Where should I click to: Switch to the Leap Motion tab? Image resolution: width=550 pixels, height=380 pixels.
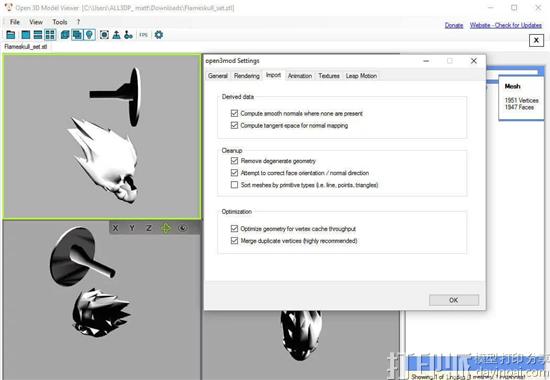pyautogui.click(x=361, y=76)
